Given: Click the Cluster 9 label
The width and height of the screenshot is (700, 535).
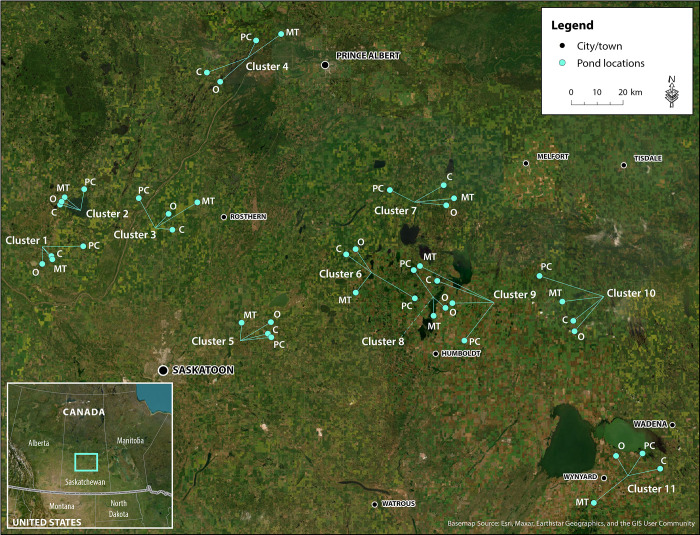Looking at the screenshot, I should click(x=515, y=295).
